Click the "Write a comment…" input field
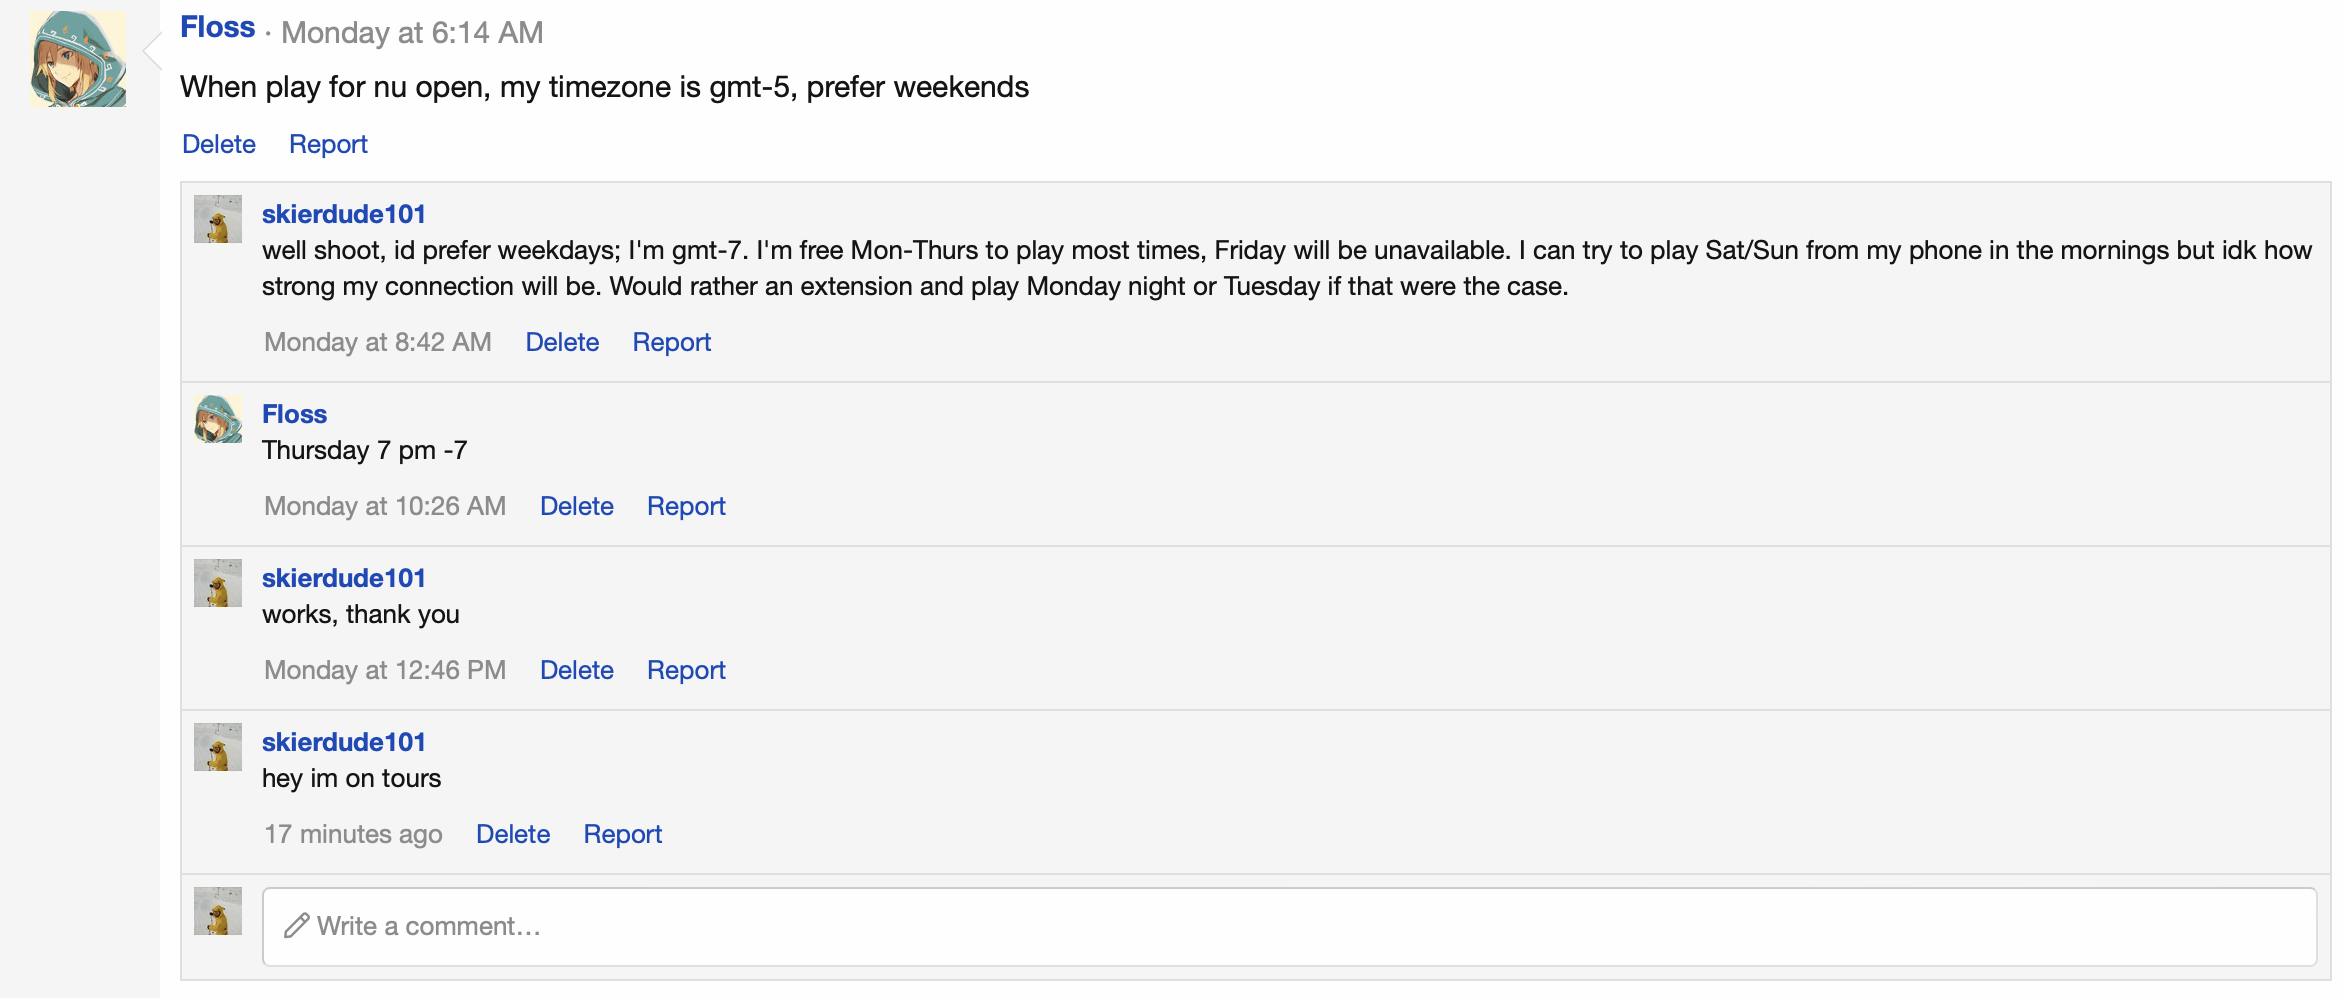Screen dimensions: 2344x998 tap(1288, 926)
